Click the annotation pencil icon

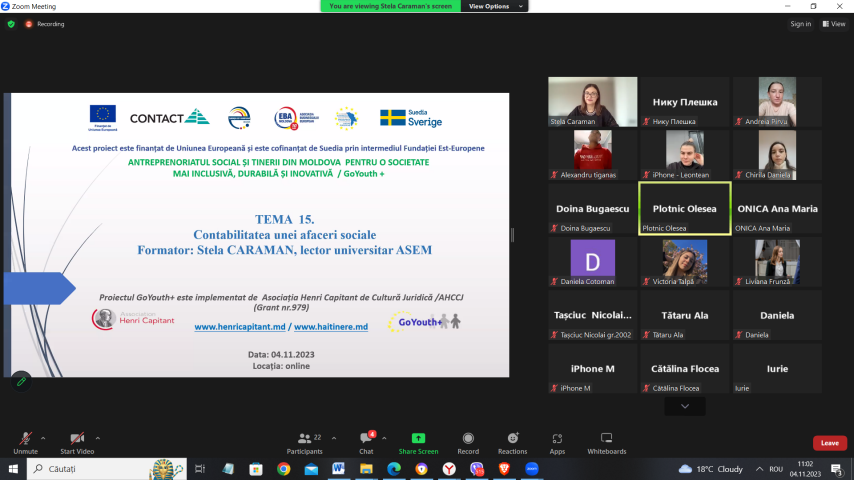coord(21,382)
